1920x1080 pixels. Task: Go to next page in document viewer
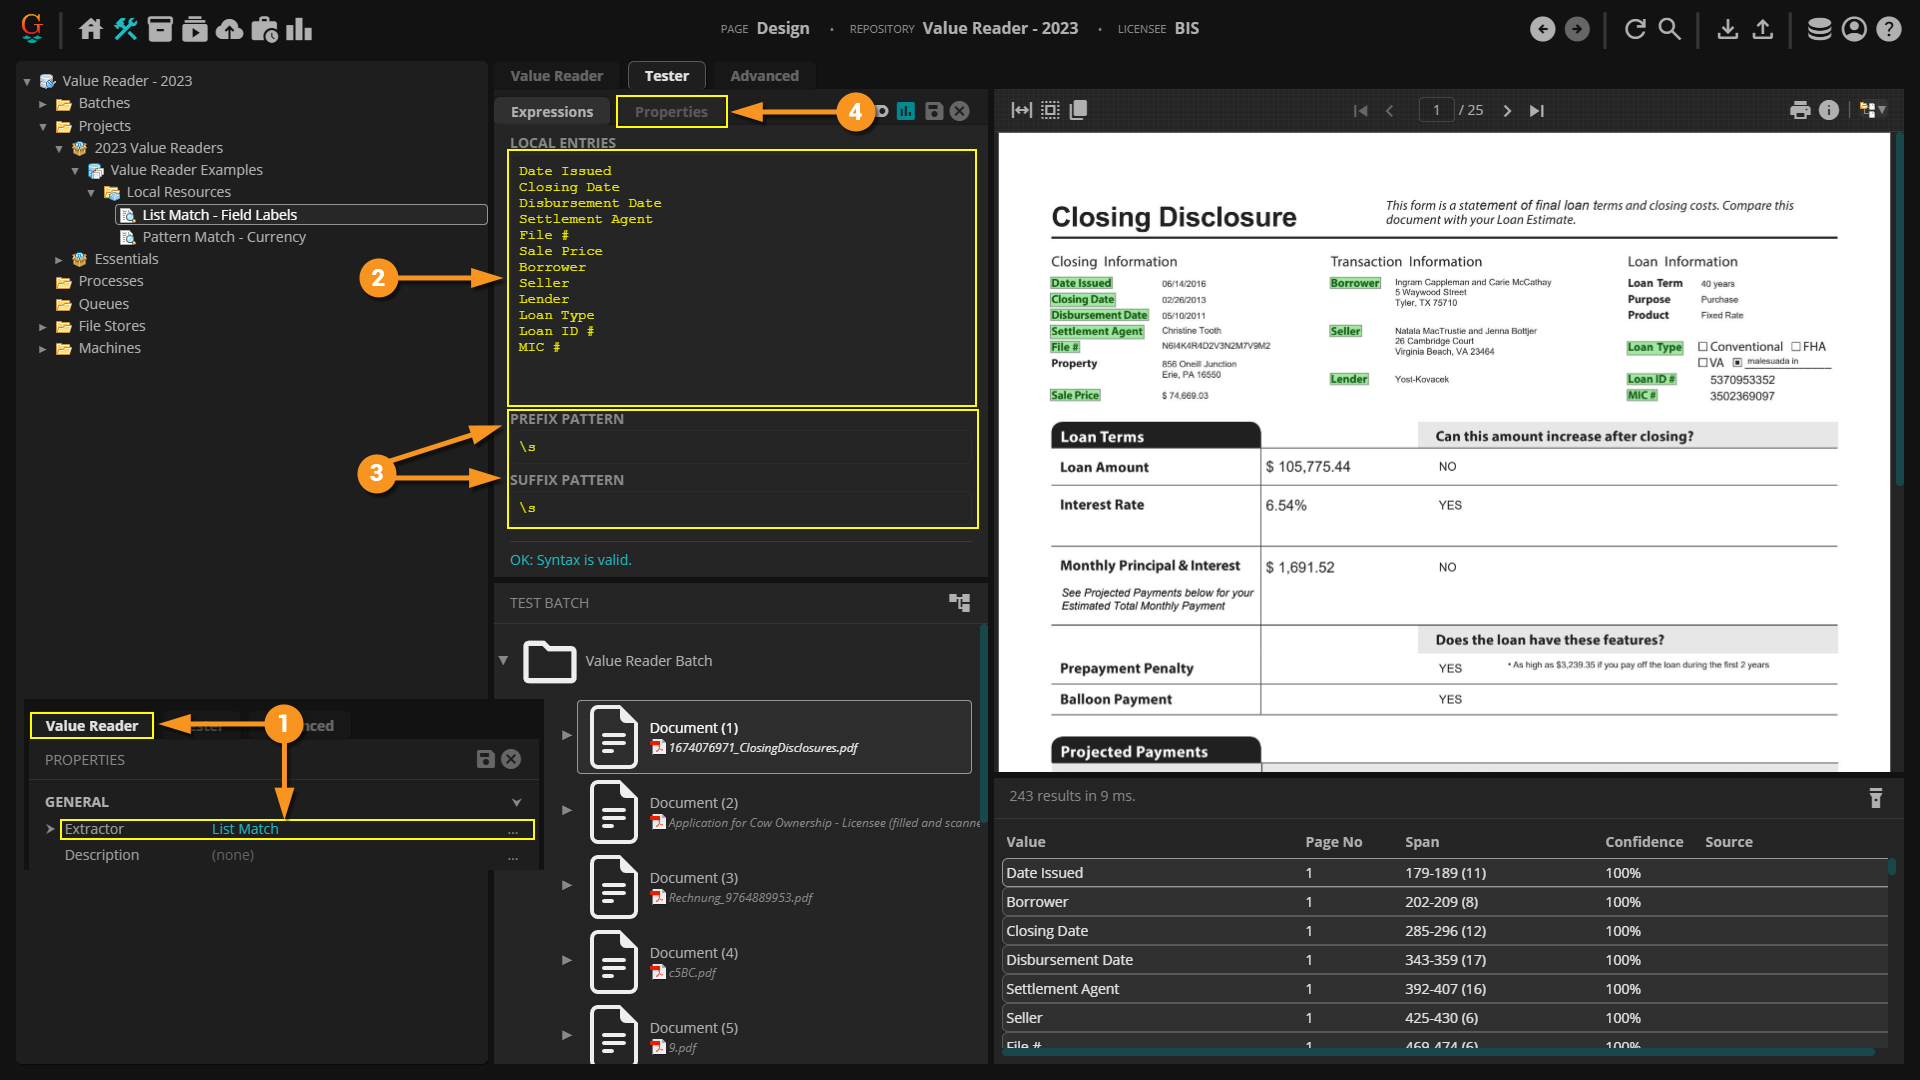tap(1507, 110)
